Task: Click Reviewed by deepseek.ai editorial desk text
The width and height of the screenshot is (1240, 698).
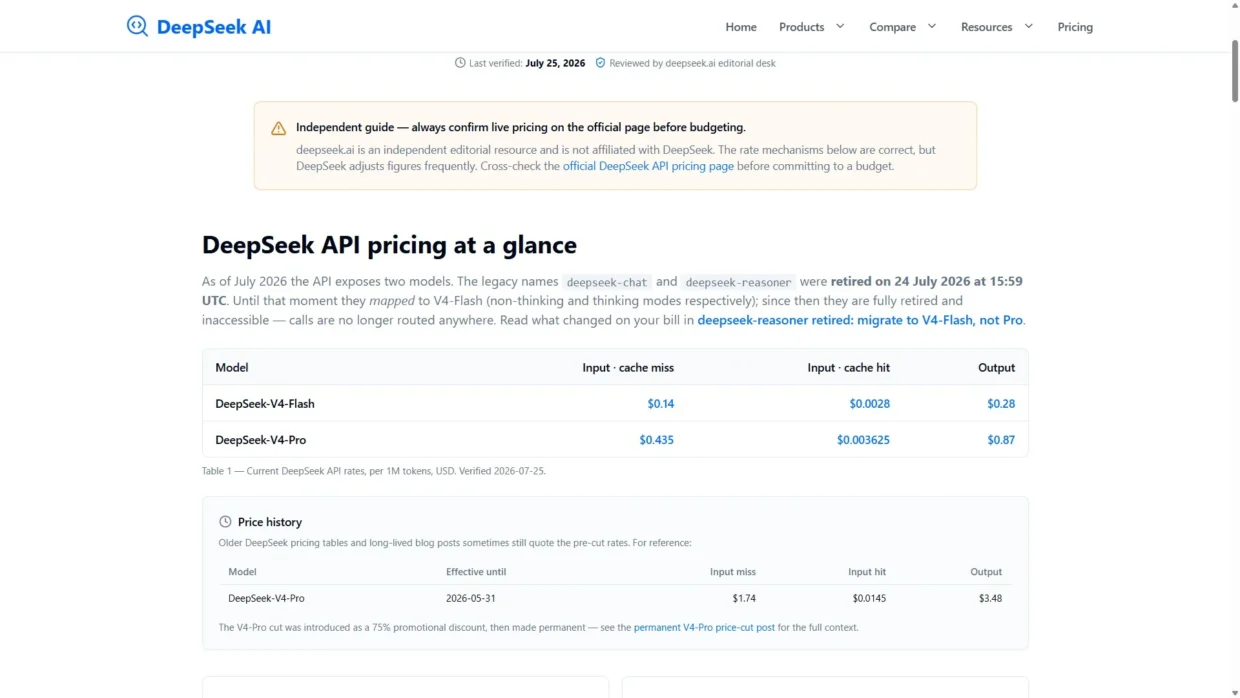Action: click(x=692, y=63)
